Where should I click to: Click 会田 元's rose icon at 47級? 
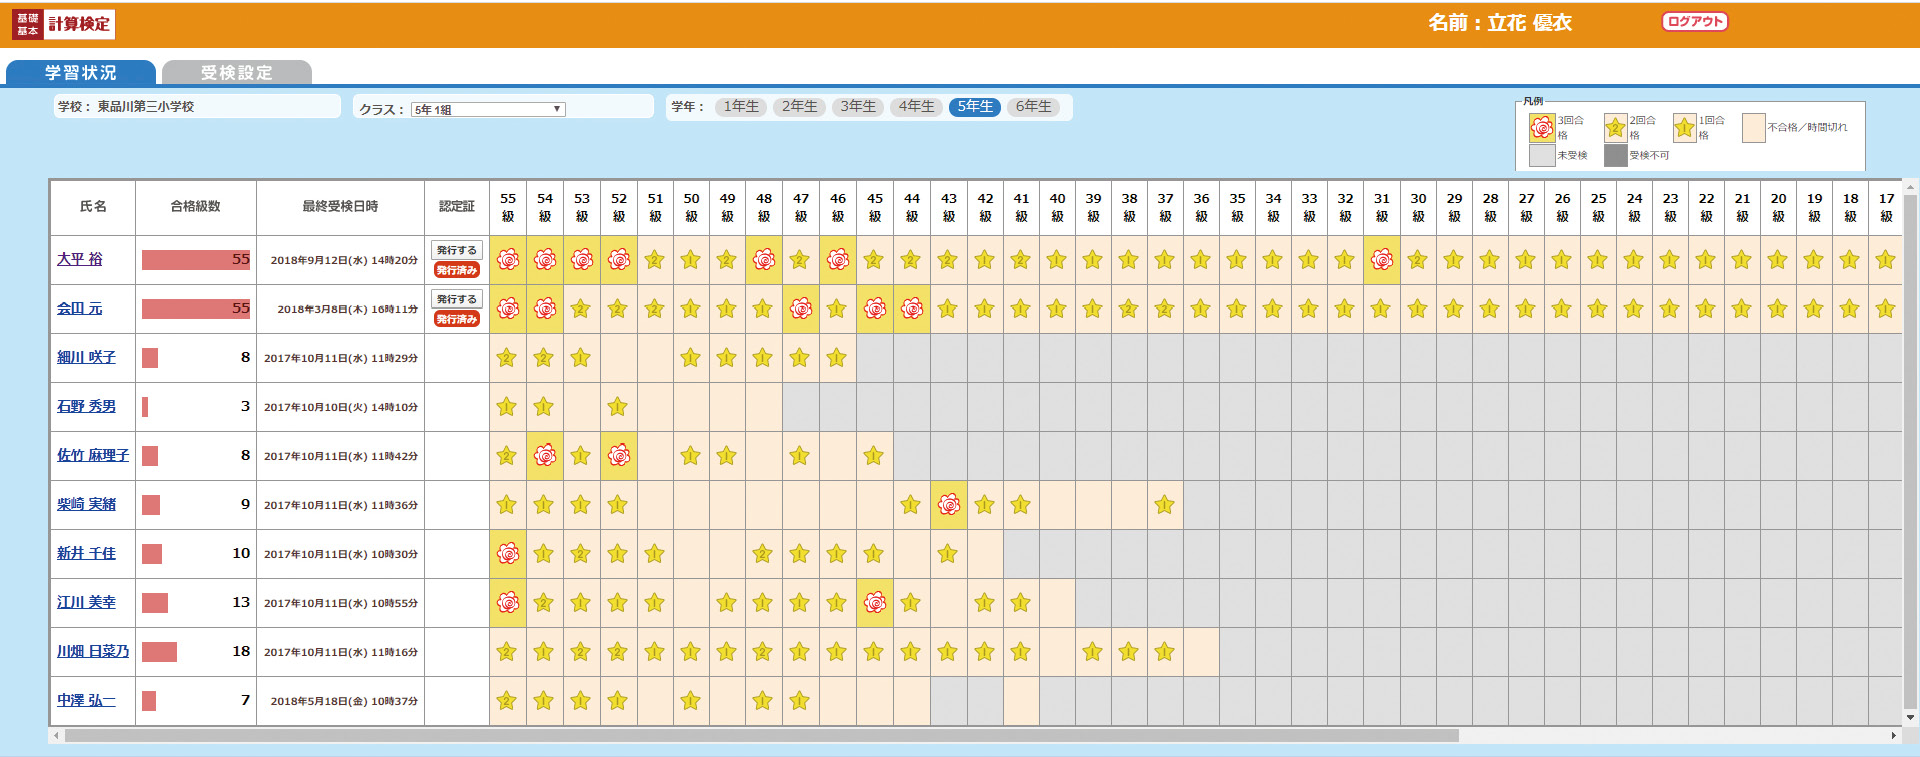pos(801,309)
